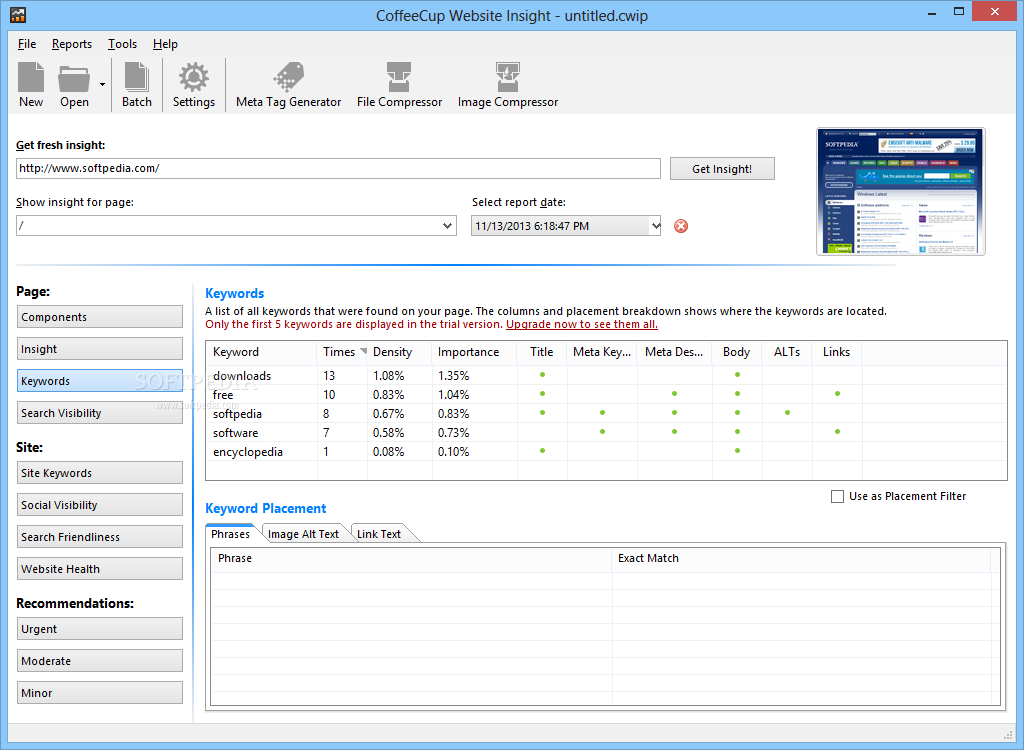Click the ALTs column header

[x=787, y=352]
